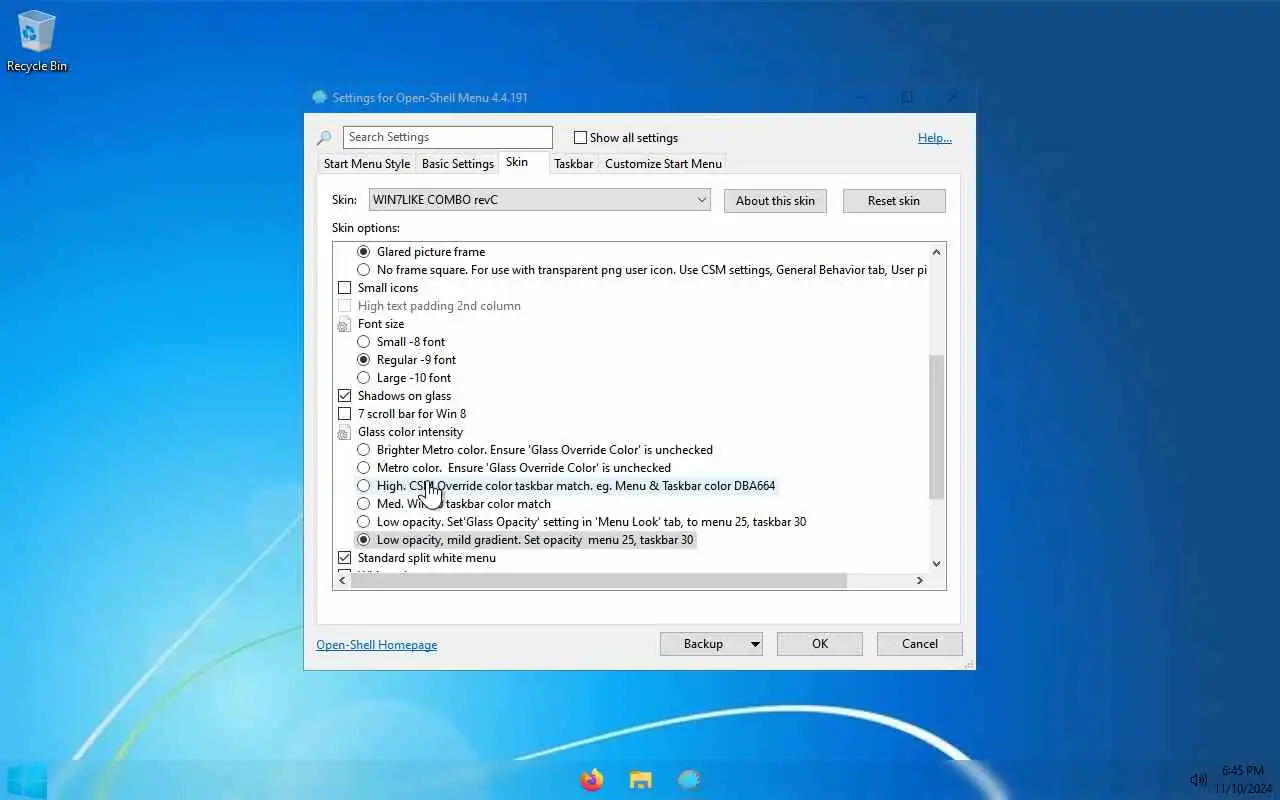The height and width of the screenshot is (800, 1280).
Task: Select High CSM Override color option
Action: pos(364,486)
